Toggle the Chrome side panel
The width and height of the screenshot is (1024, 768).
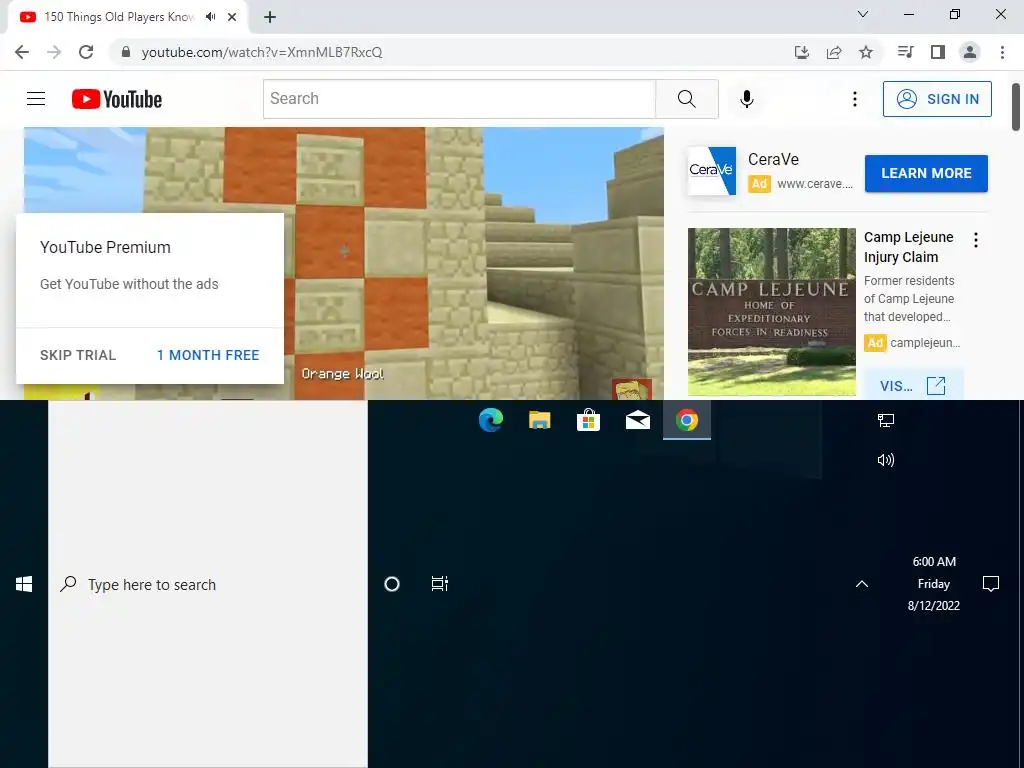coord(938,52)
